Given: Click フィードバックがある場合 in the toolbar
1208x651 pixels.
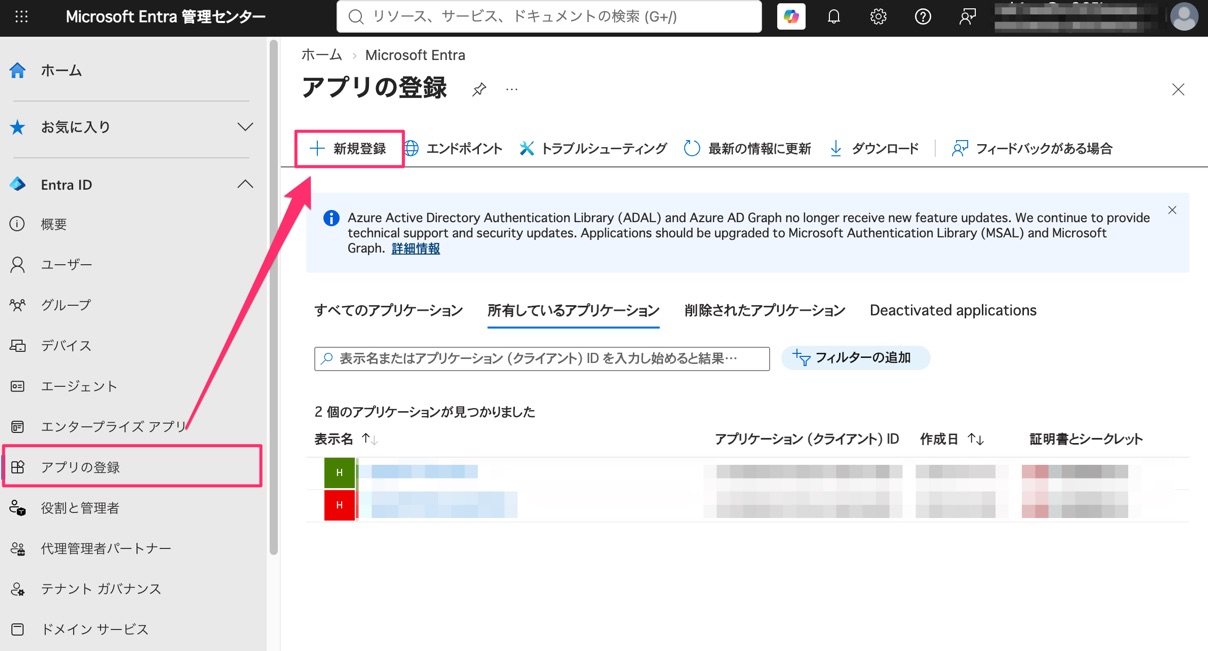Looking at the screenshot, I should [1032, 148].
